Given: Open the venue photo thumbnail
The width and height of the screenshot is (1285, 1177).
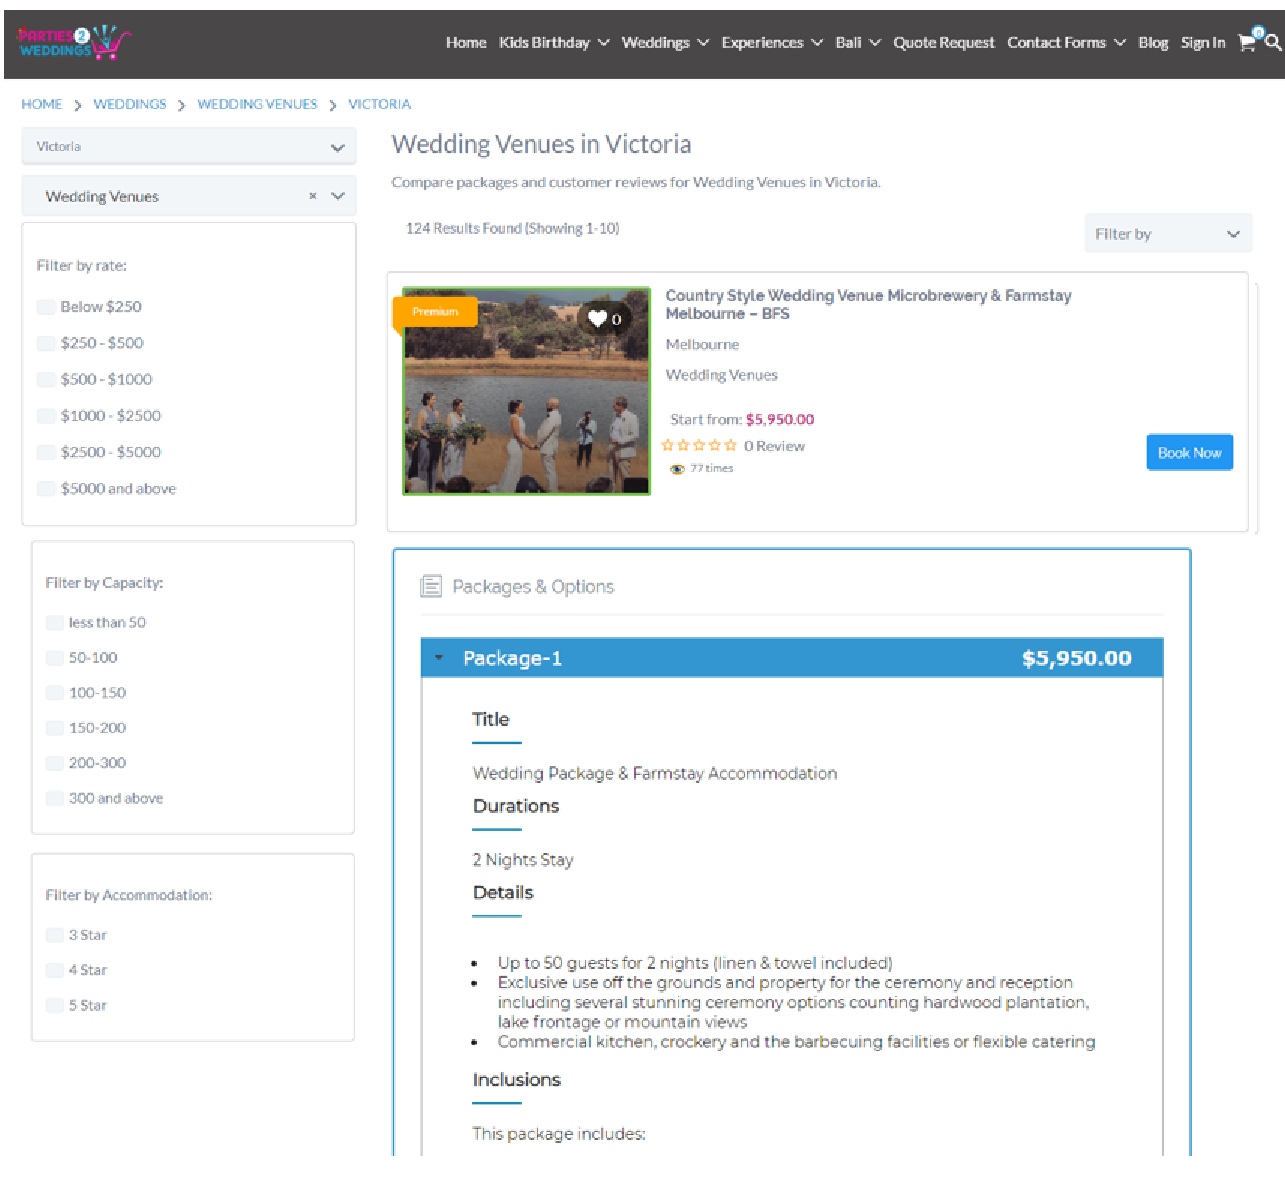Looking at the screenshot, I should [x=526, y=391].
